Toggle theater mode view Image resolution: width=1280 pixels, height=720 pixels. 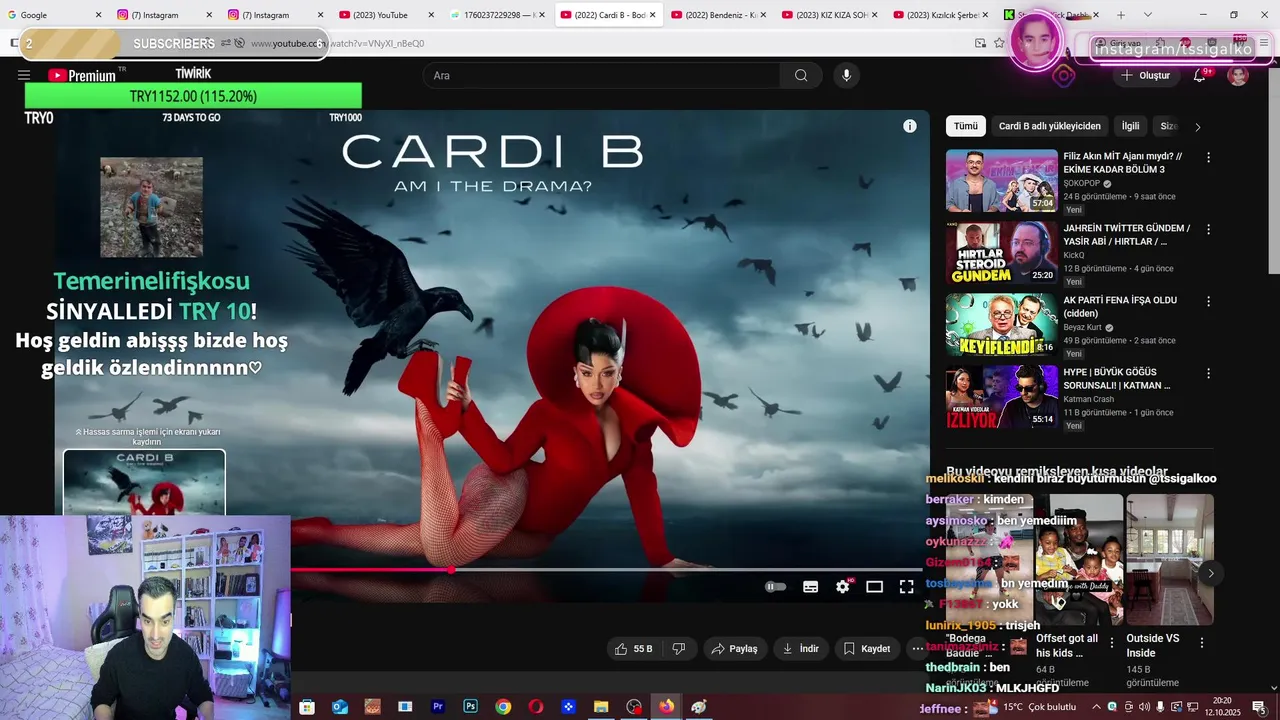coord(875,587)
